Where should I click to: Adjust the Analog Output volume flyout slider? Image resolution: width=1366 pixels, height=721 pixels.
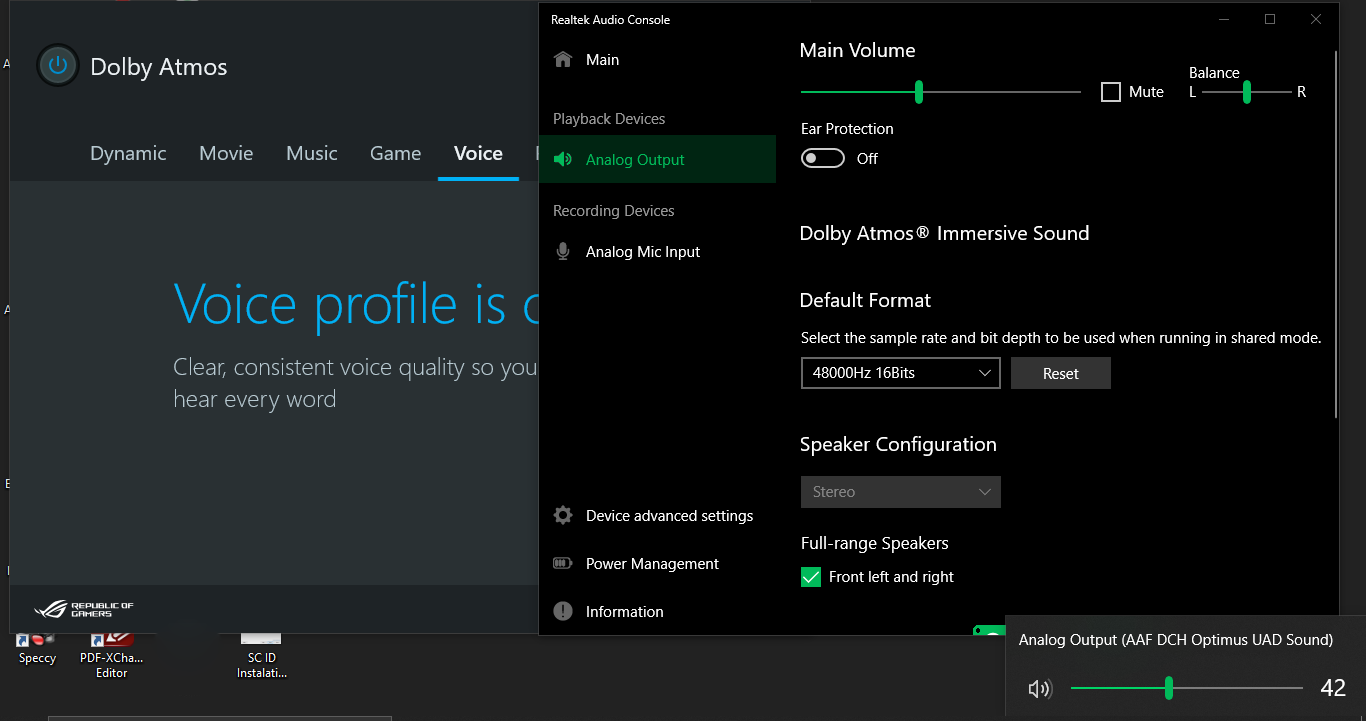point(1187,688)
